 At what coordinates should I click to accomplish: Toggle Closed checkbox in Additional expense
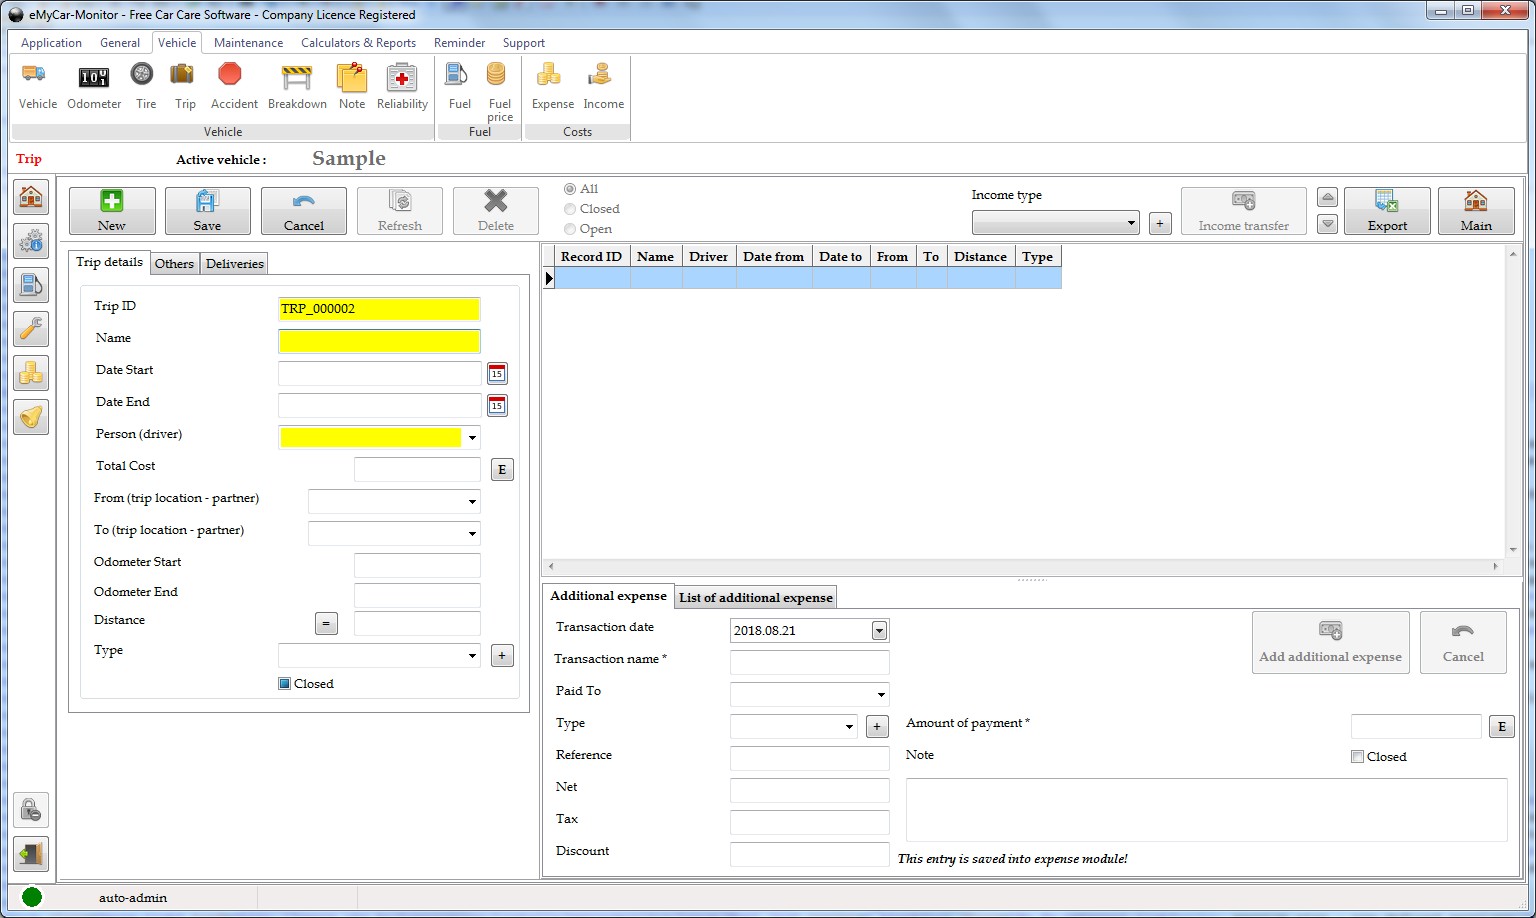(x=1357, y=757)
